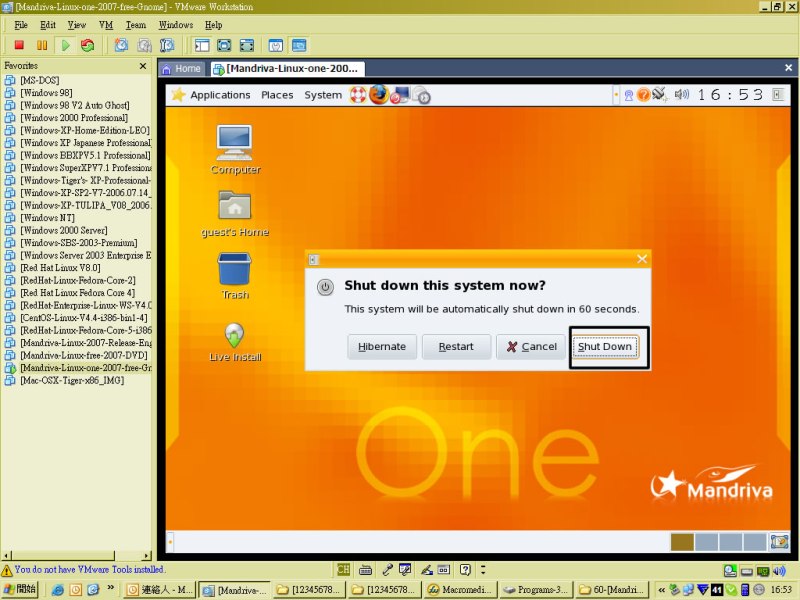Show the VM Summary view icon
This screenshot has width=800, height=600.
[276, 45]
